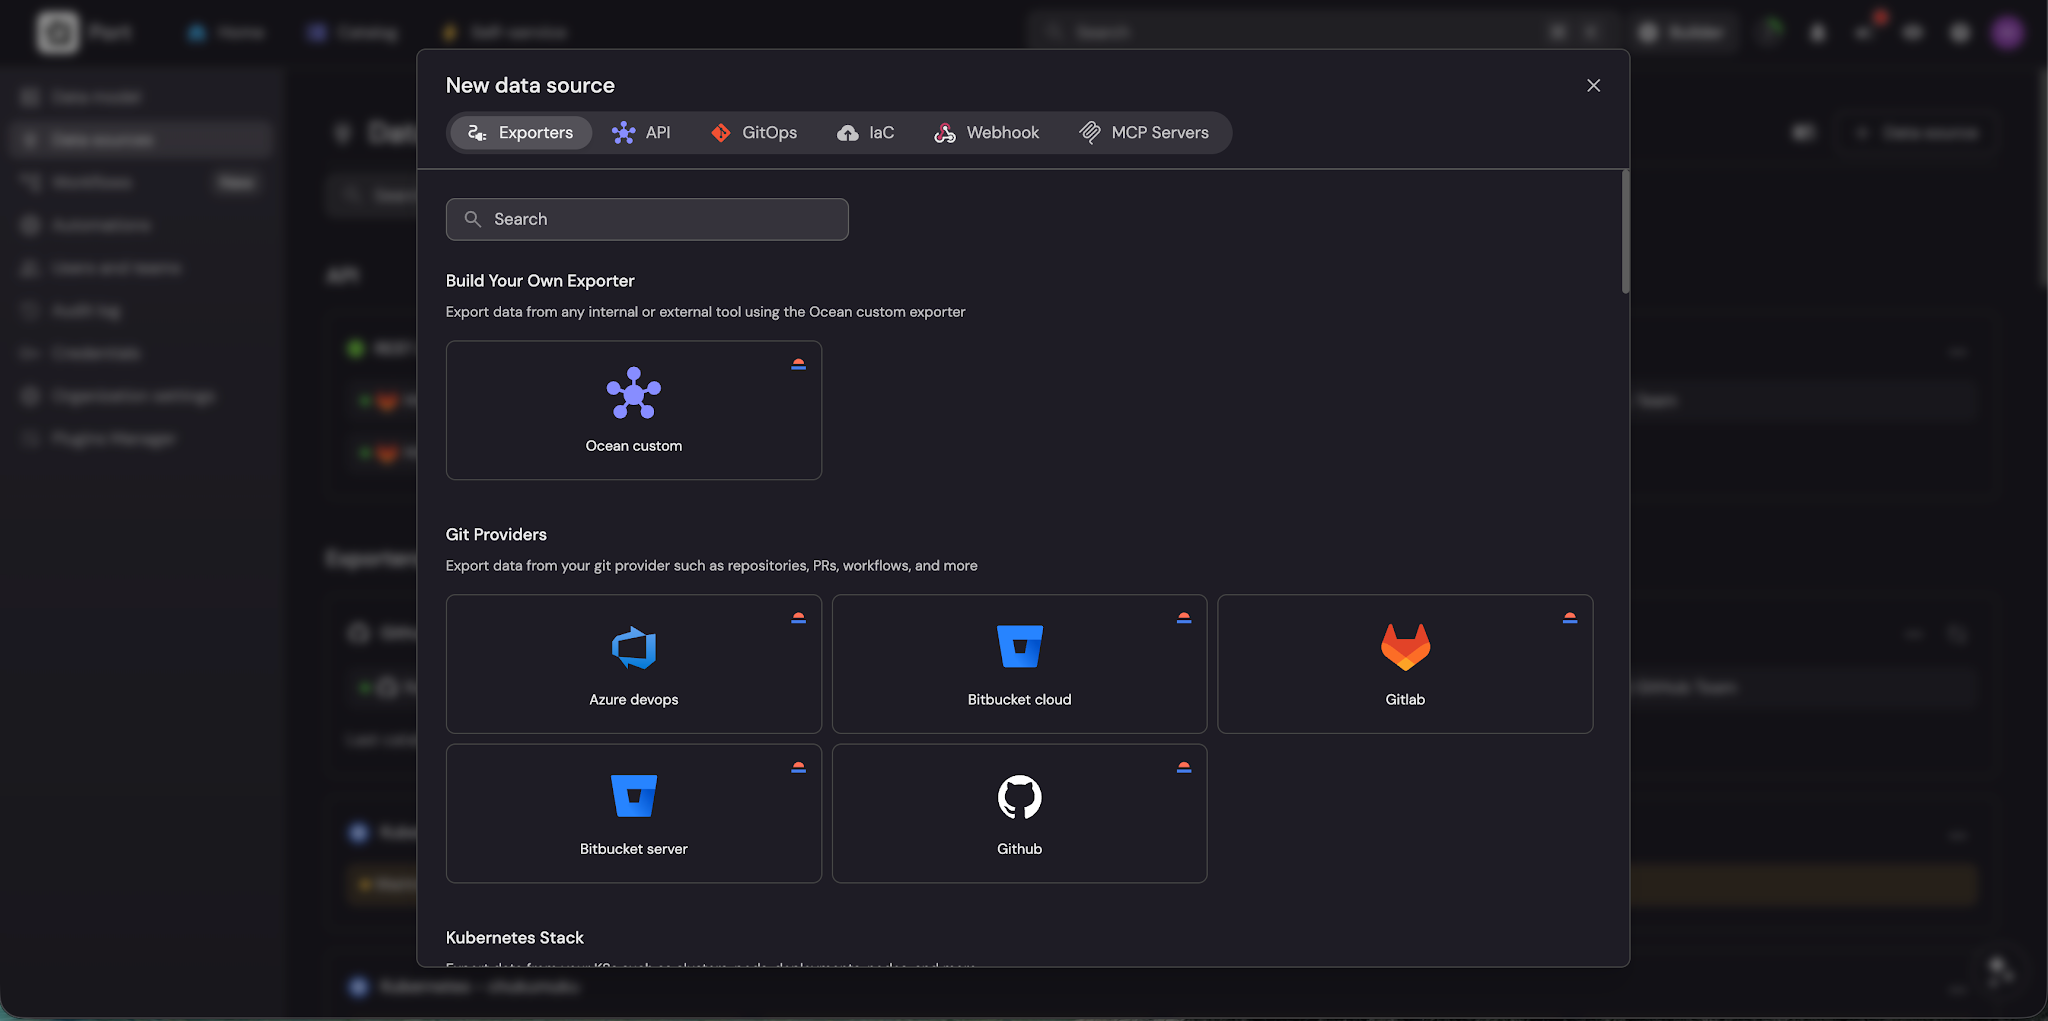The height and width of the screenshot is (1021, 2048).
Task: Click the magnifier icon in the search box
Action: [473, 219]
